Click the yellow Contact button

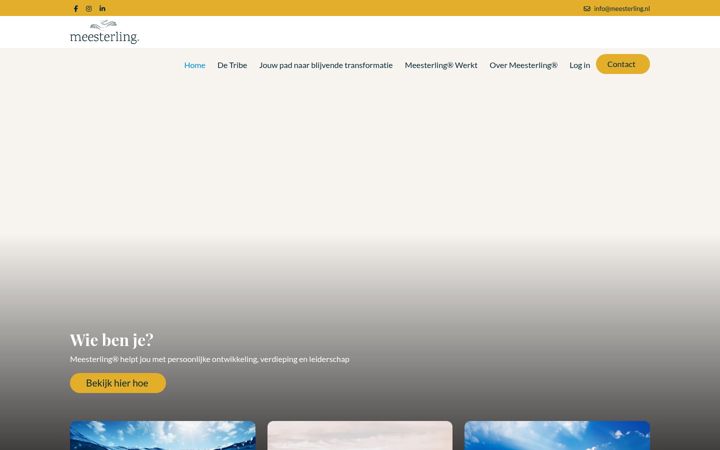[x=623, y=64]
